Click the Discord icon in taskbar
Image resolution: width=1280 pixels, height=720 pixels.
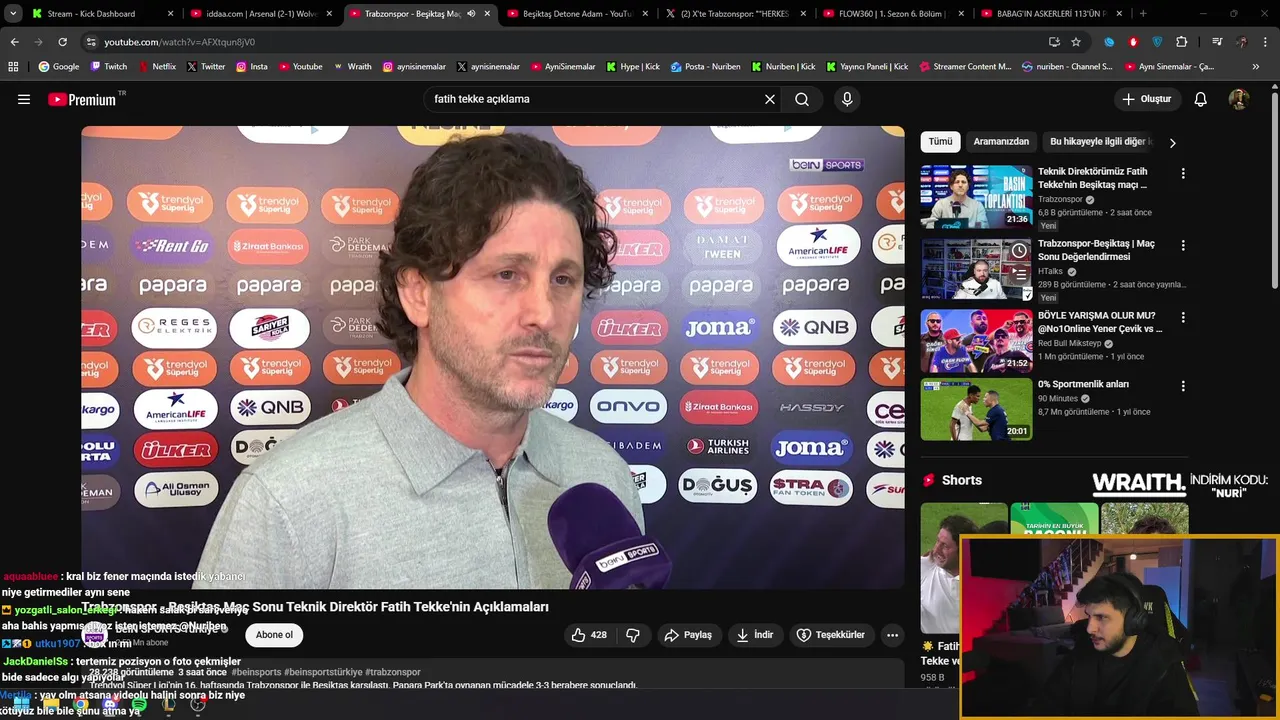(x=110, y=706)
